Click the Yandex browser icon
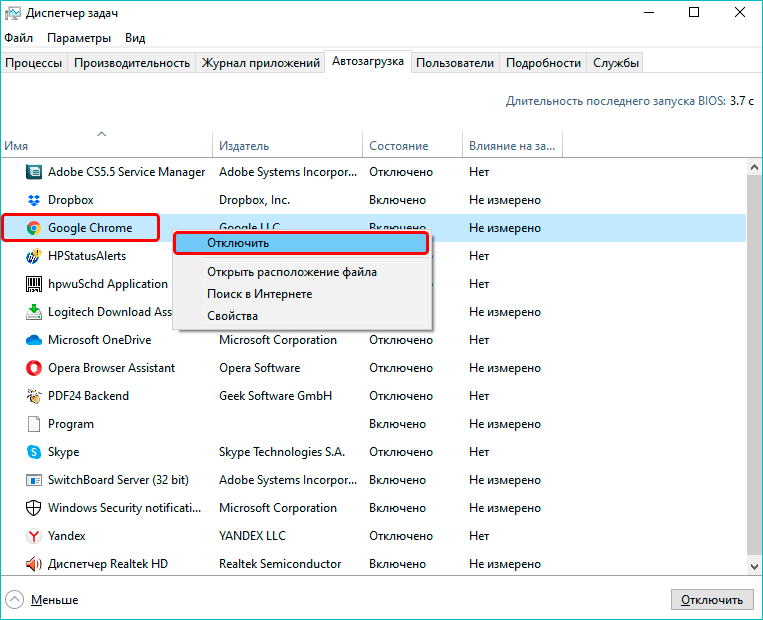 34,536
